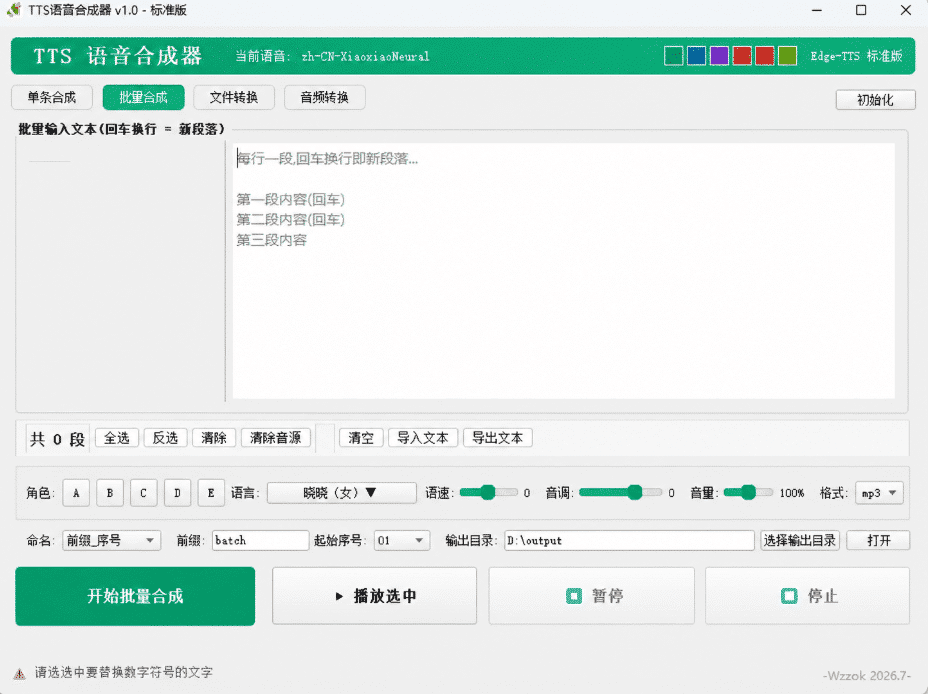Open the 前缀_序号 naming dropdown
Screen dimensions: 928x694
click(111, 540)
